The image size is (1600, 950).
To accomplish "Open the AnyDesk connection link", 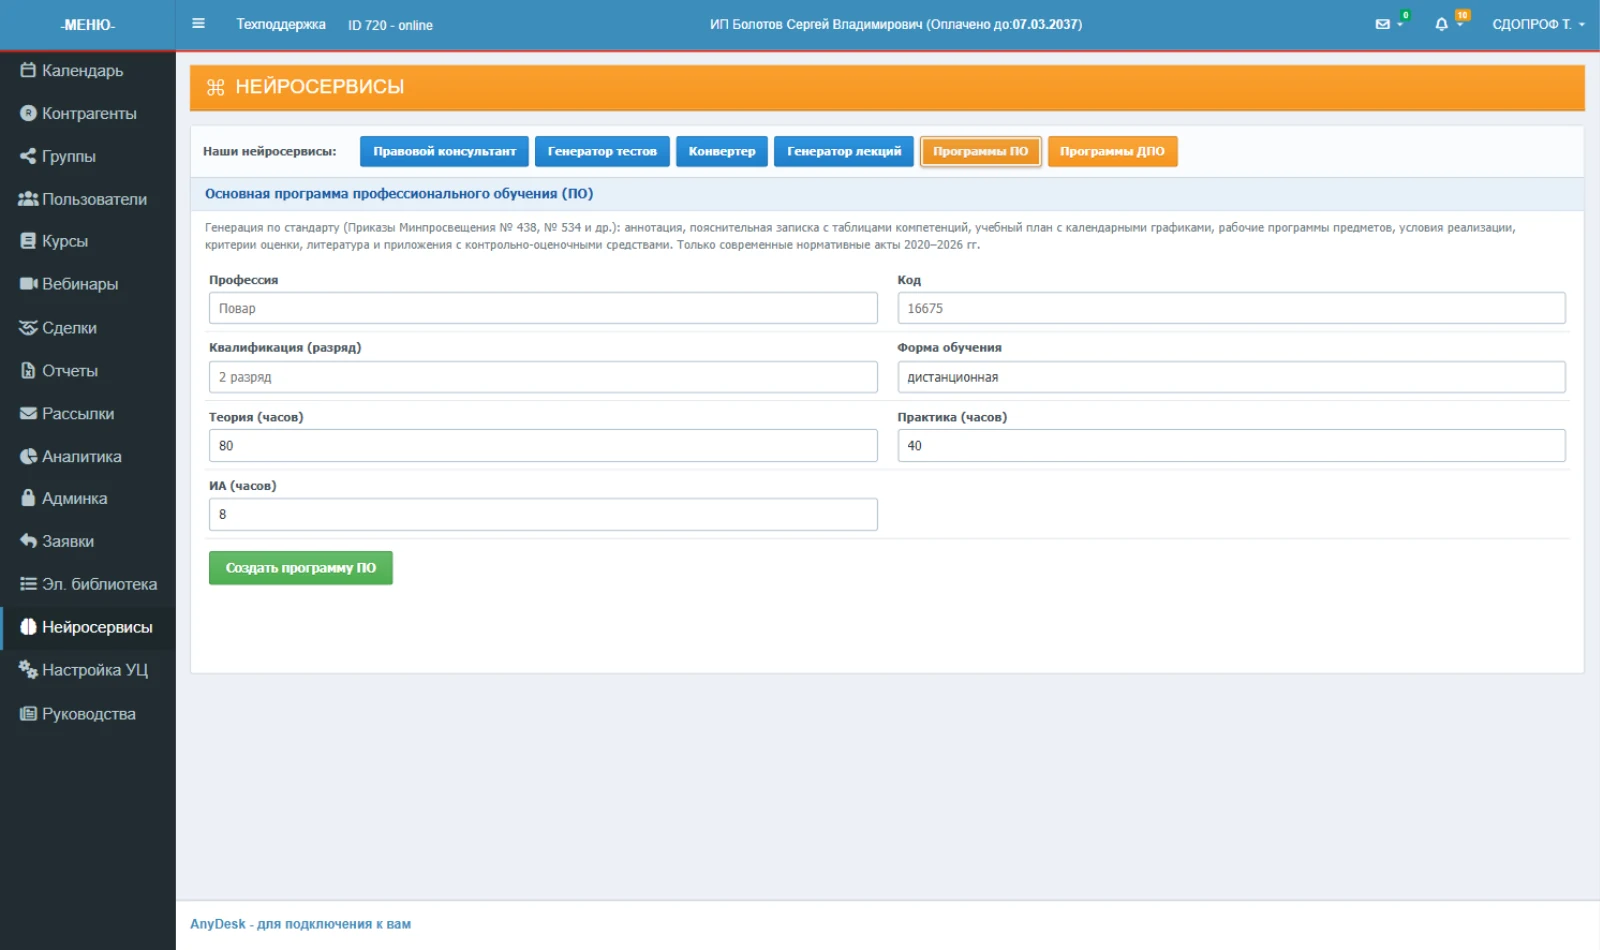I will tap(300, 924).
